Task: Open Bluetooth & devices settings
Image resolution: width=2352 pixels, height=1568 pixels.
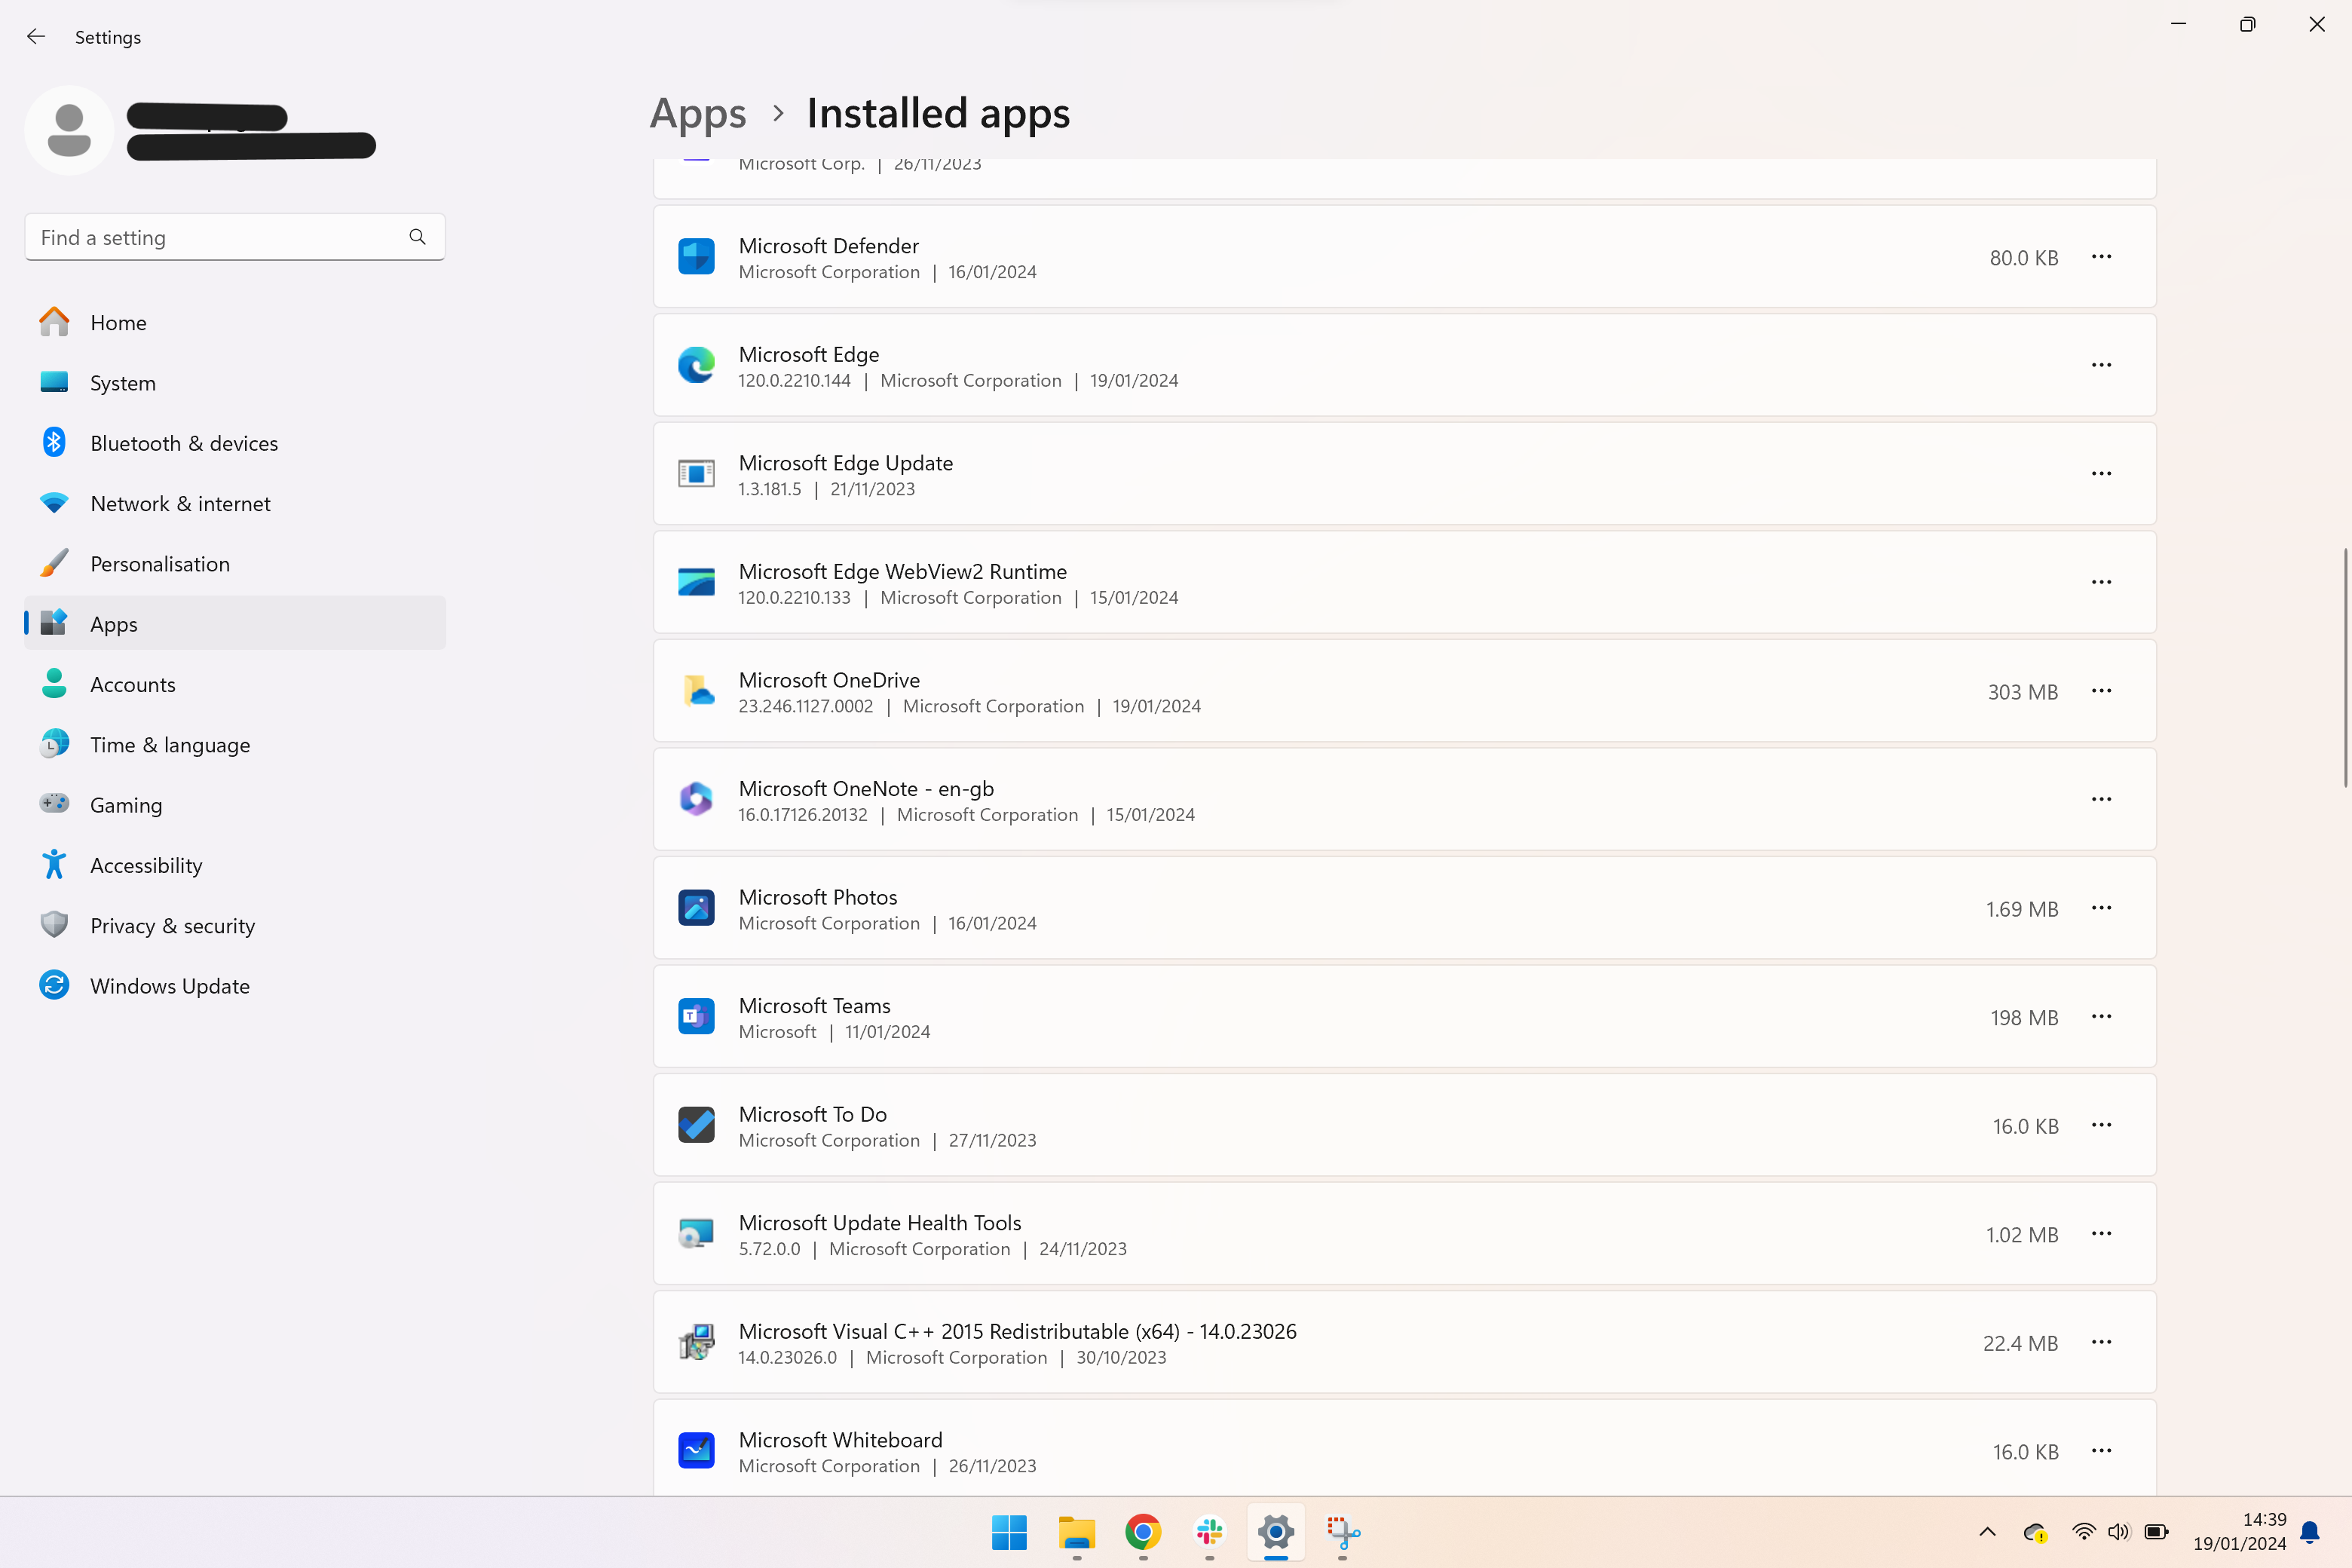Action: click(x=235, y=443)
